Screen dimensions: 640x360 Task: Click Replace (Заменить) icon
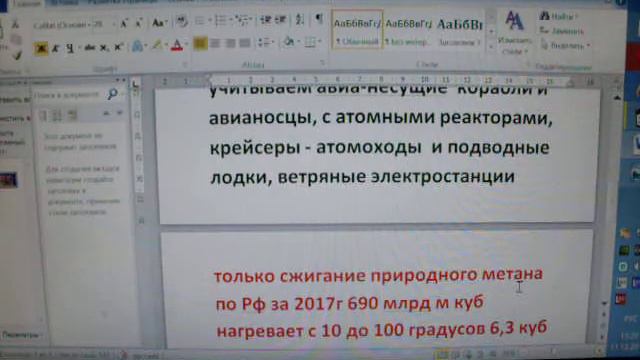click(544, 30)
